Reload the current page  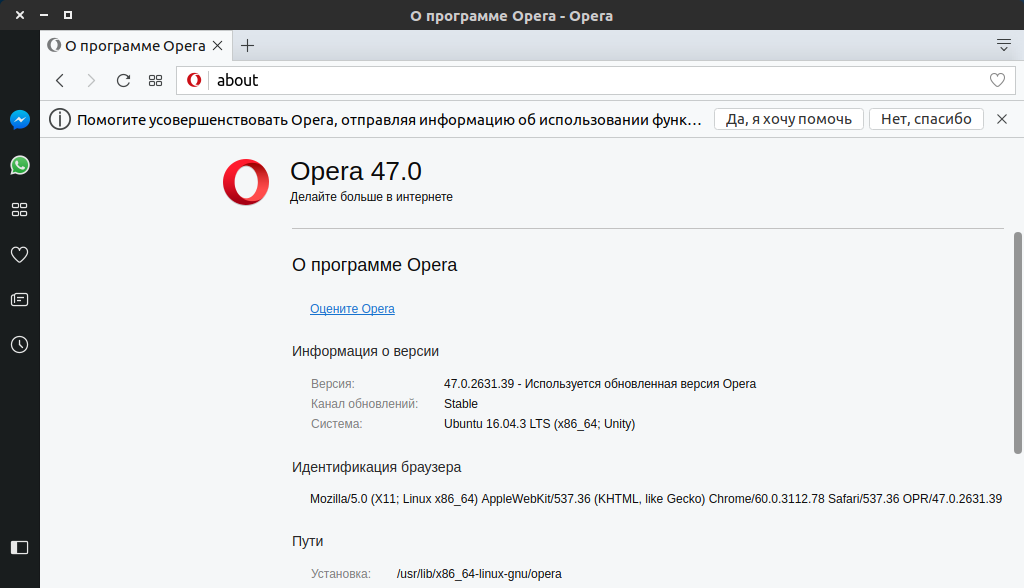(x=123, y=80)
